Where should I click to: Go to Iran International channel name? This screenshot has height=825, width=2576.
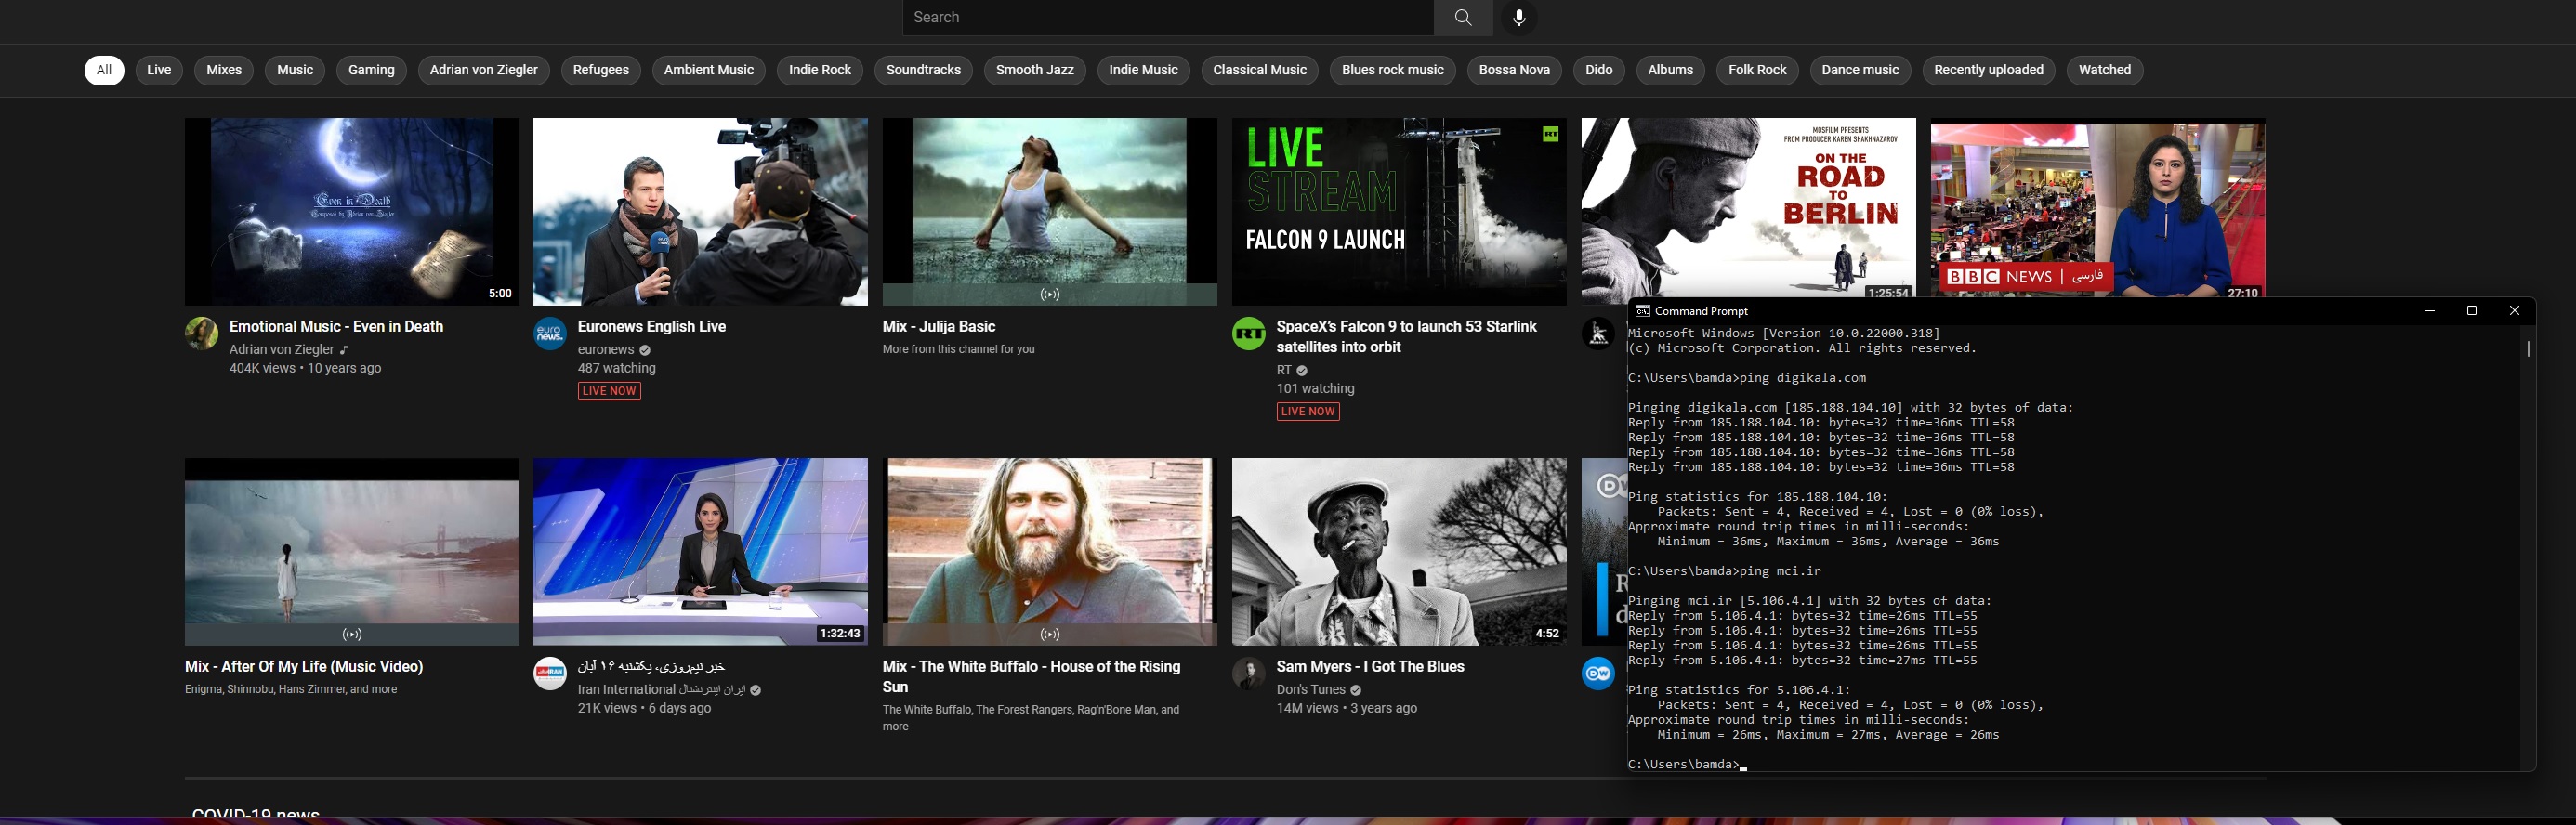click(x=662, y=690)
